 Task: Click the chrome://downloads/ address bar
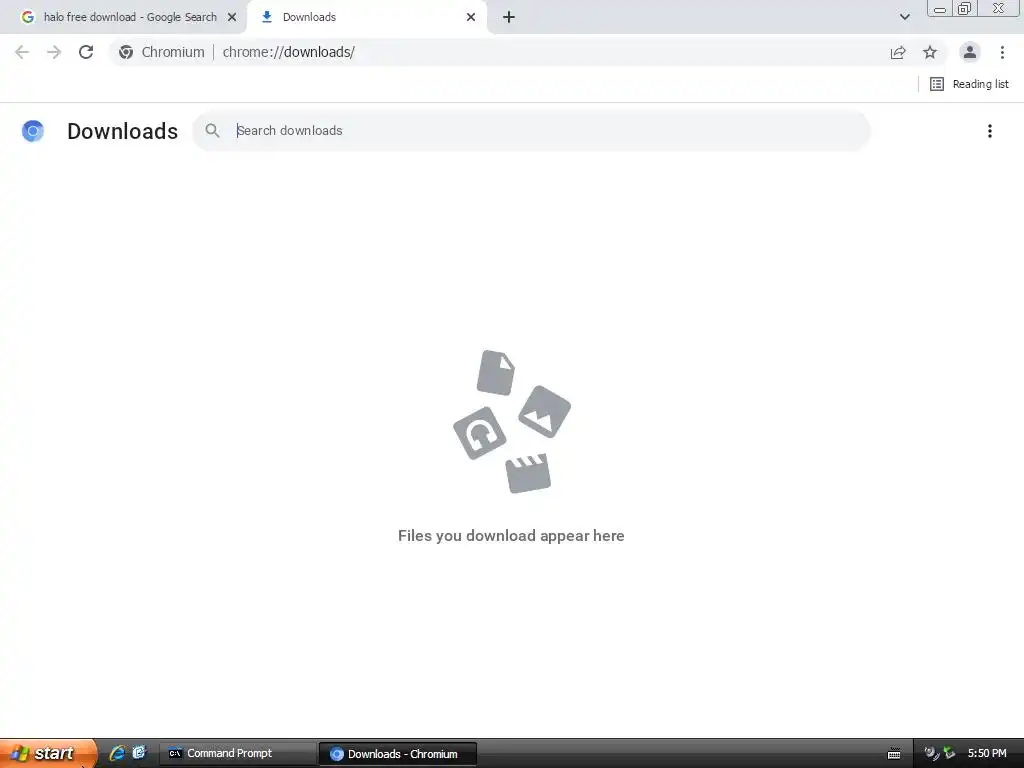[496, 52]
